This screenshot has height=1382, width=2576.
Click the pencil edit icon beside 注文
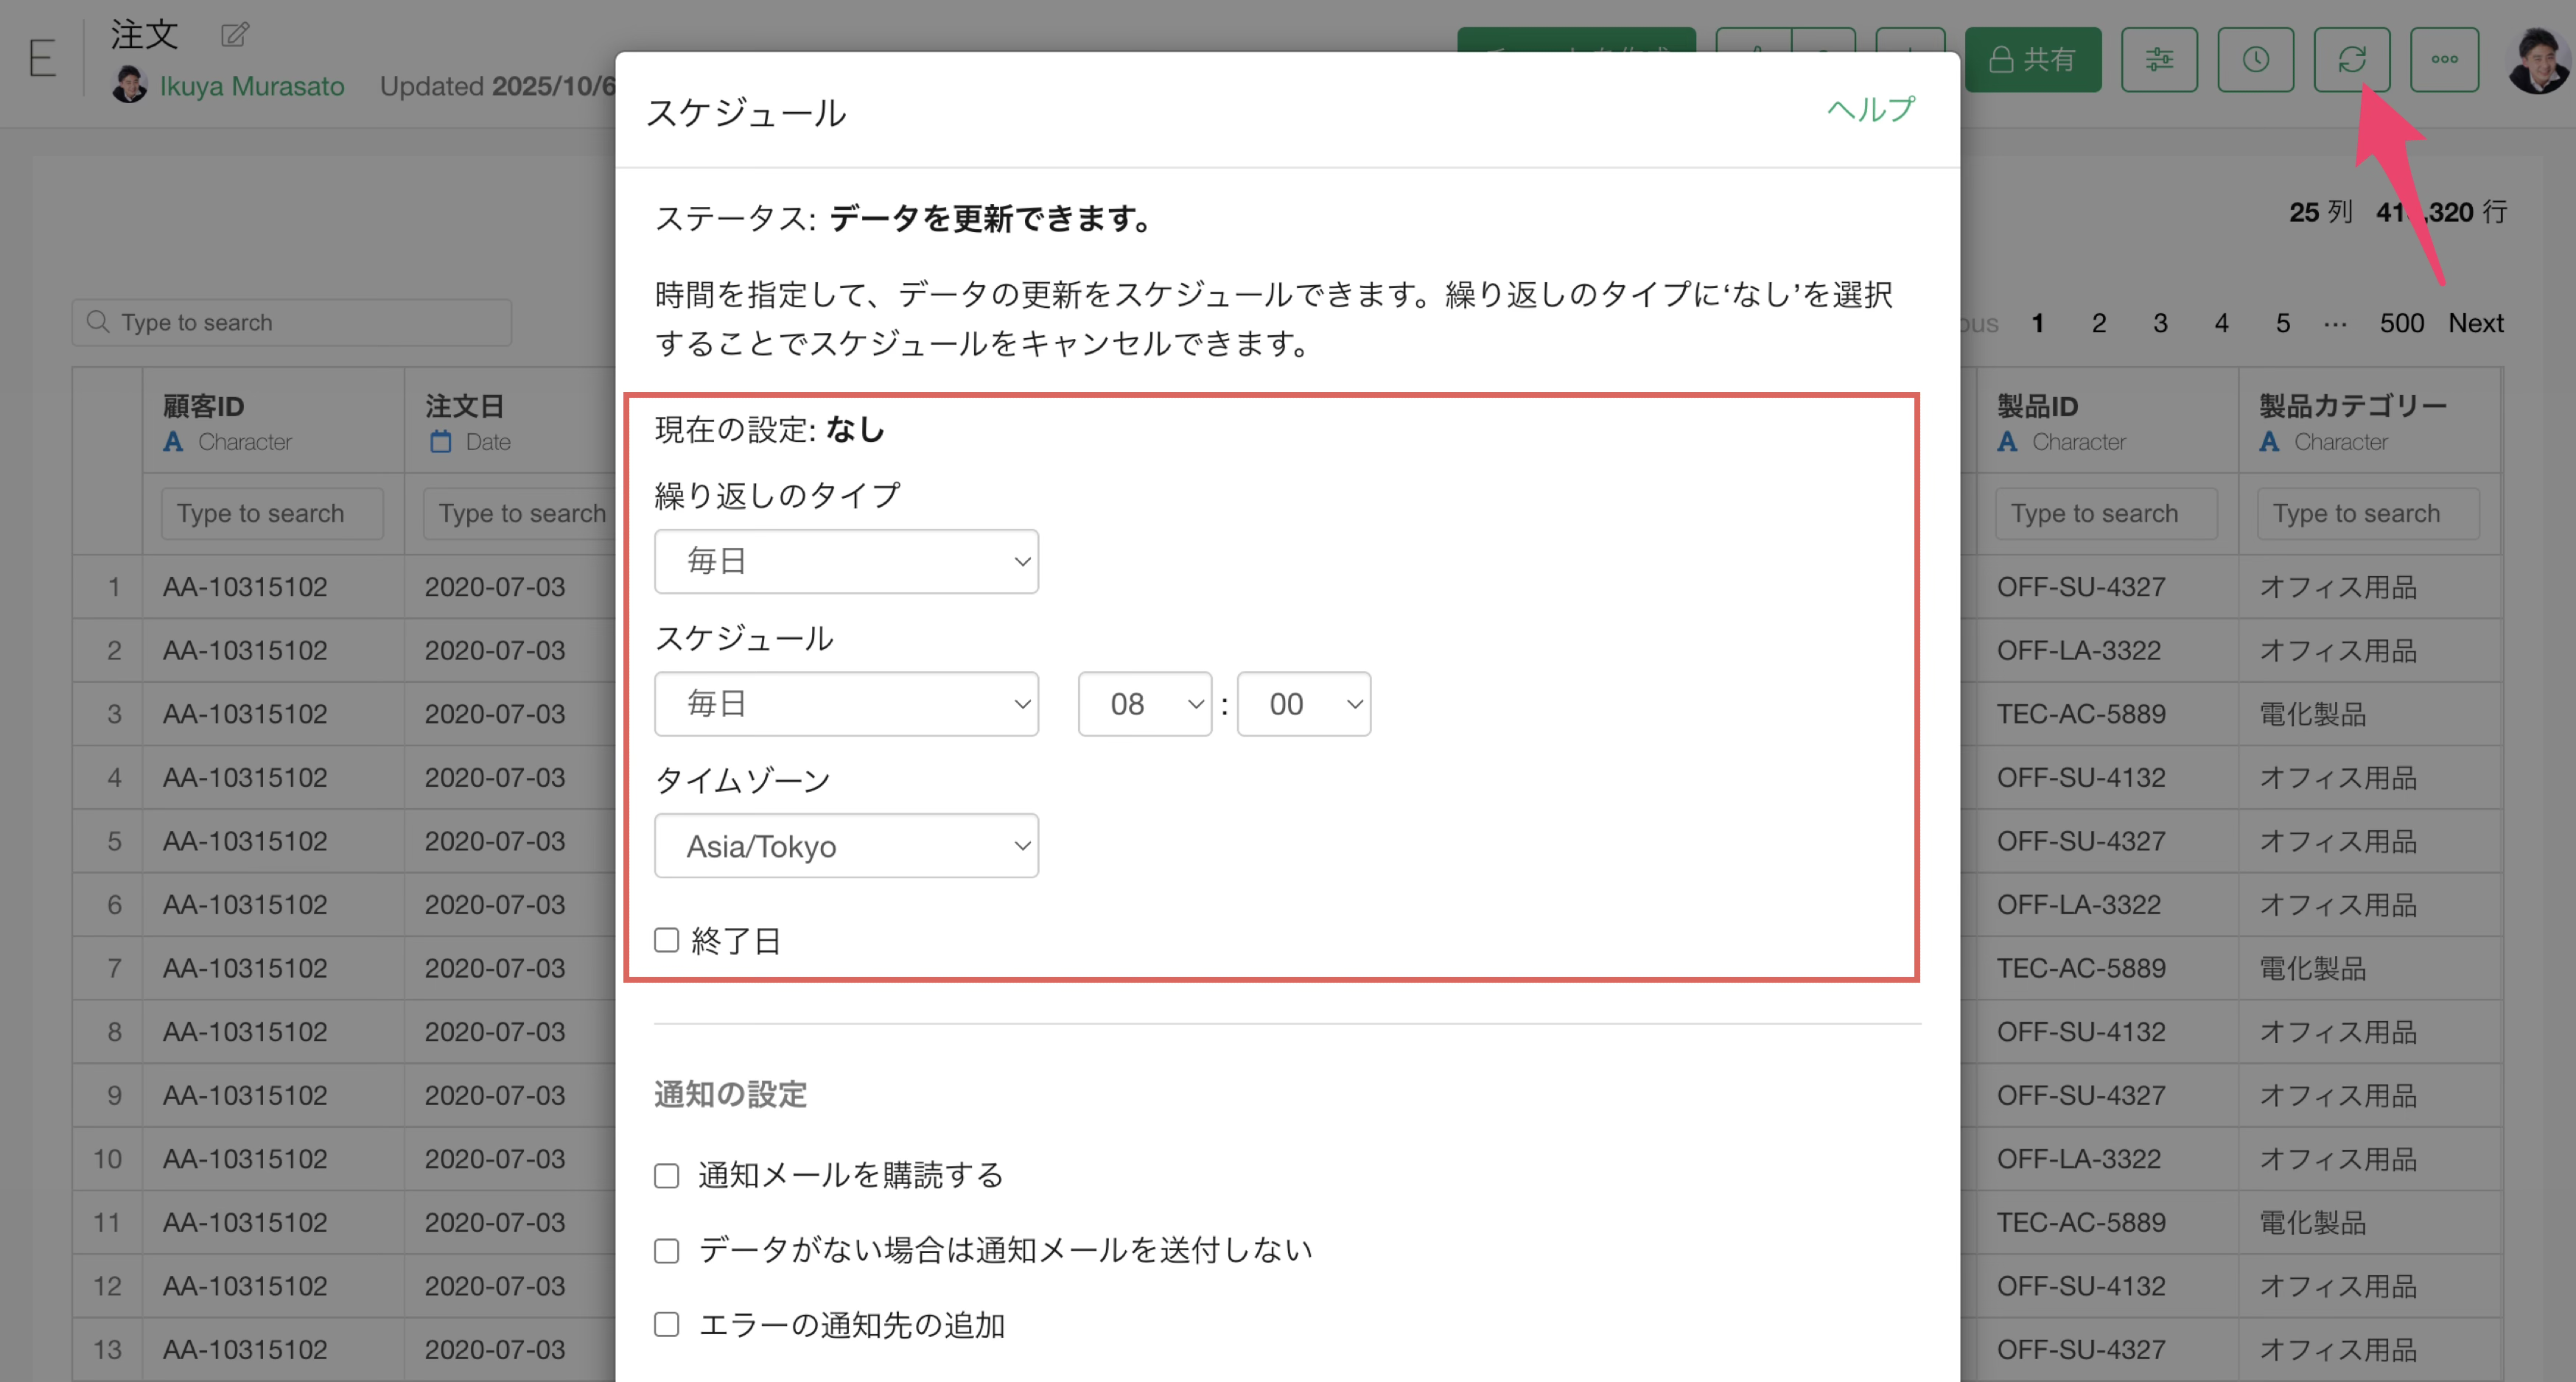[234, 35]
